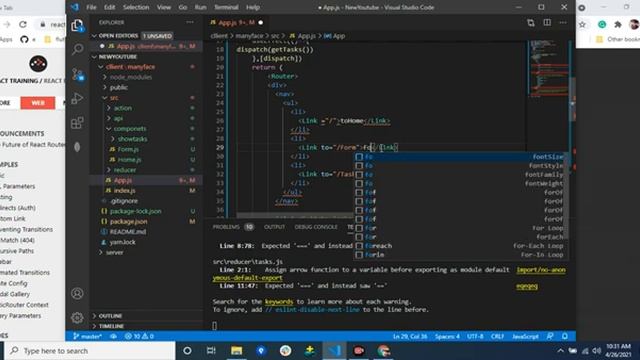
Task: Open the Explorer view in activity bar
Action: point(77,26)
